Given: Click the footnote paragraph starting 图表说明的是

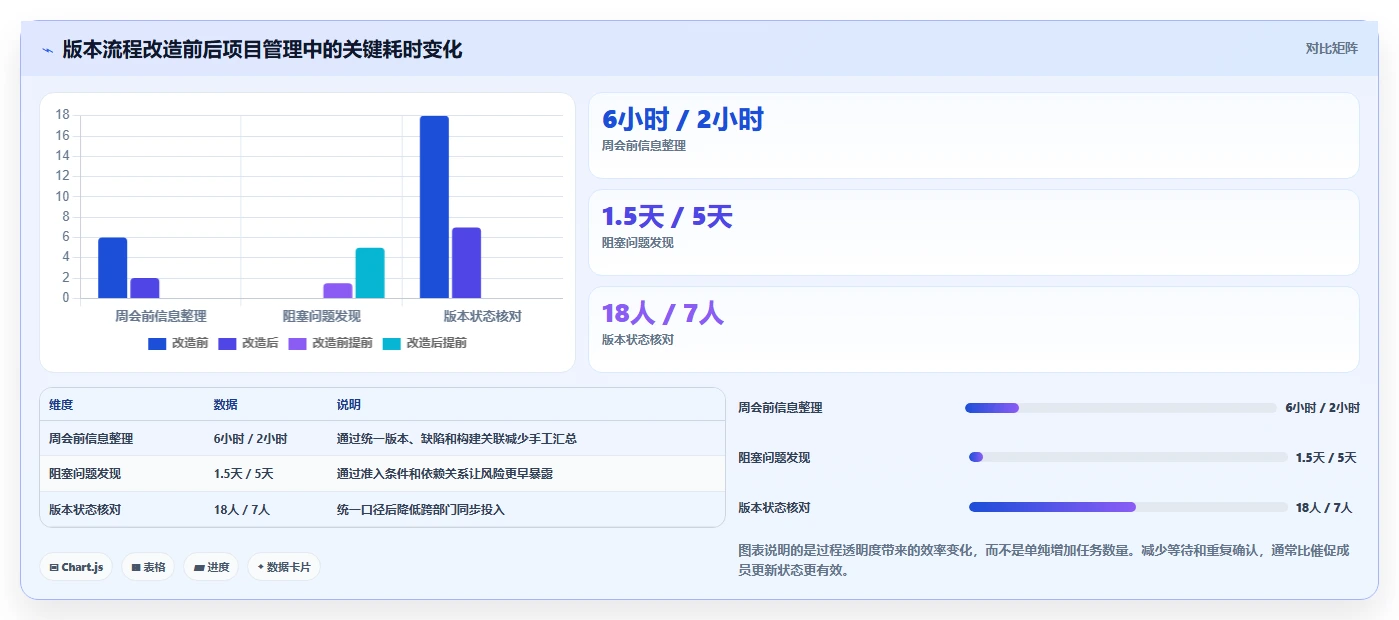Looking at the screenshot, I should tap(1044, 560).
